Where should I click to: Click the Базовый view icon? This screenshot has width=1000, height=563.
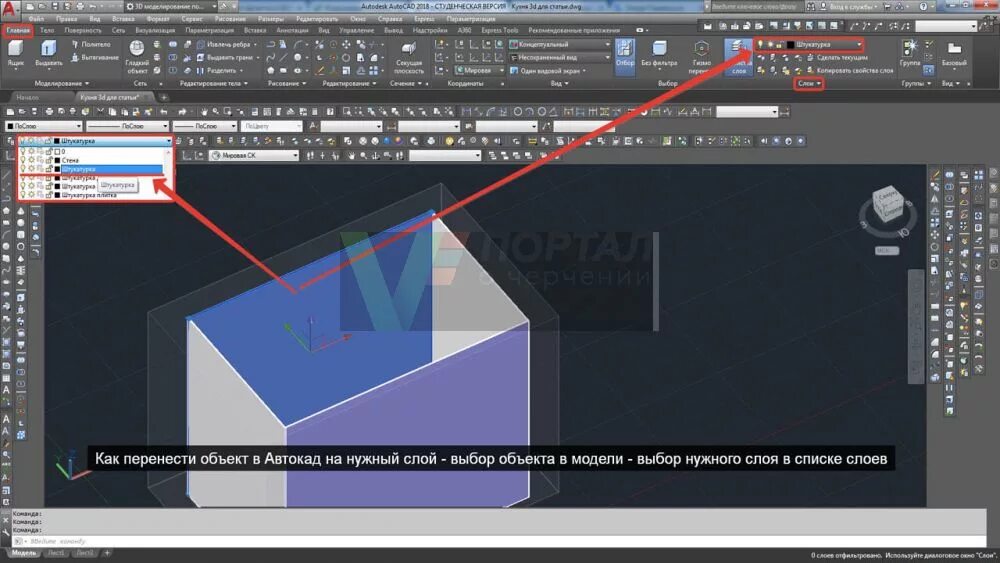point(954,54)
